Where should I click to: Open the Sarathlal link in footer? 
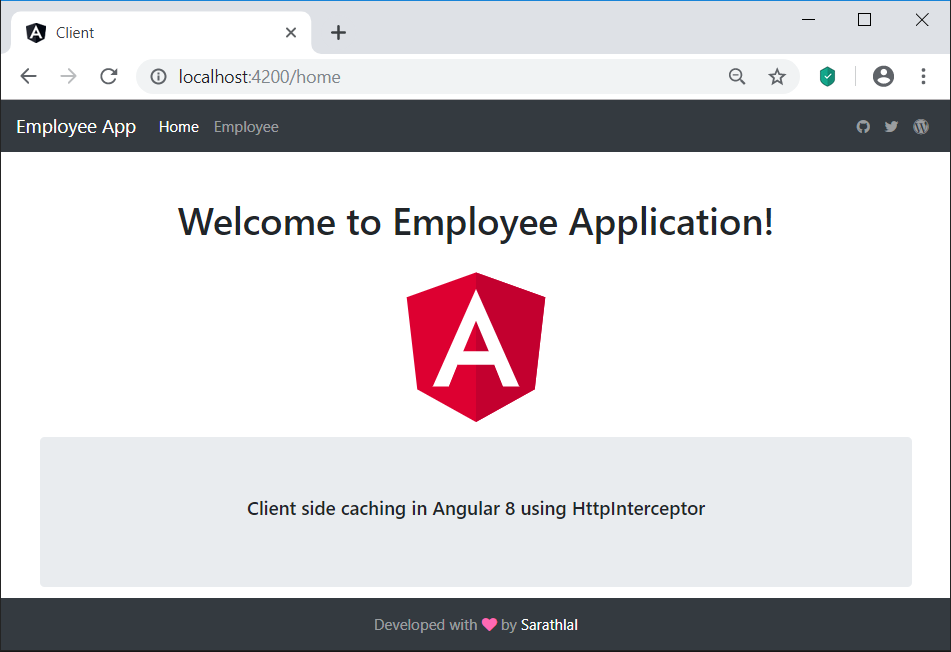(x=549, y=625)
